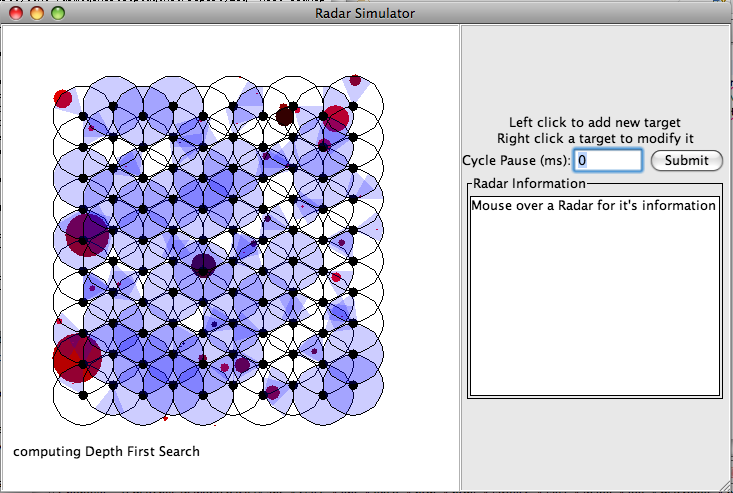This screenshot has width=733, height=493.
Task: Click the red target at top-left corner
Action: [63, 98]
